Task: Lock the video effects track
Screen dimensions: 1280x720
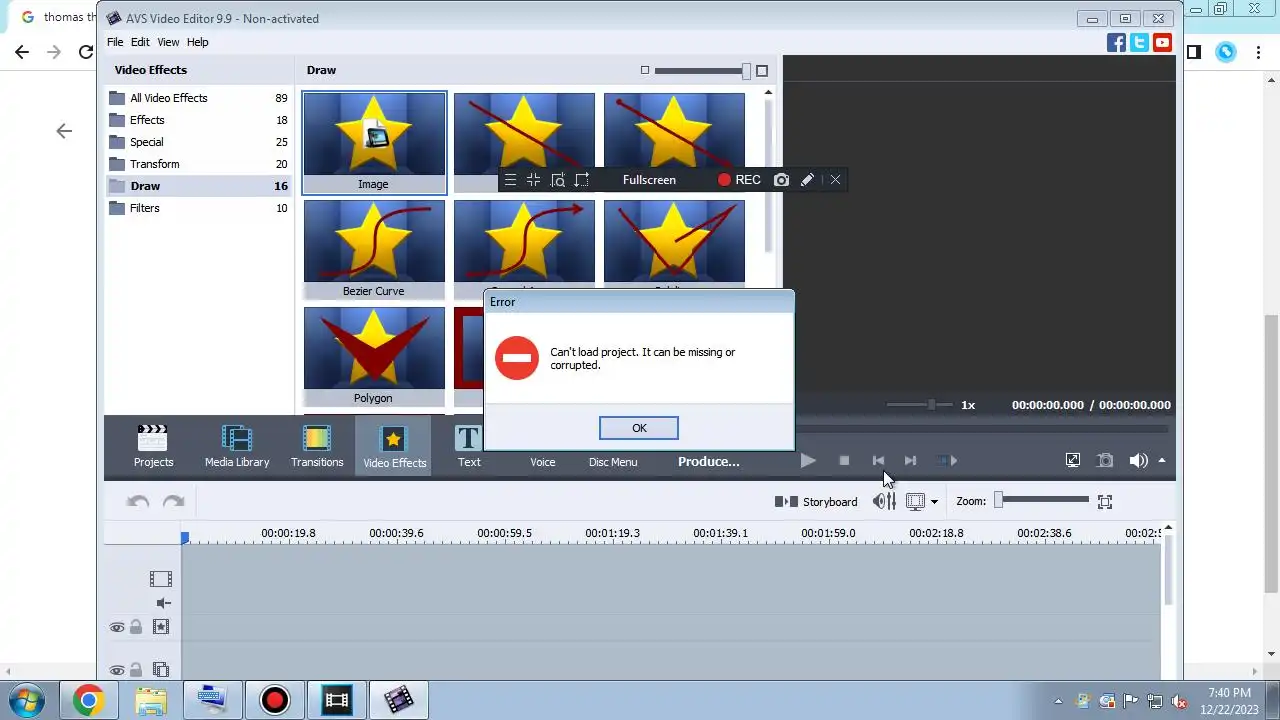Action: tap(136, 627)
